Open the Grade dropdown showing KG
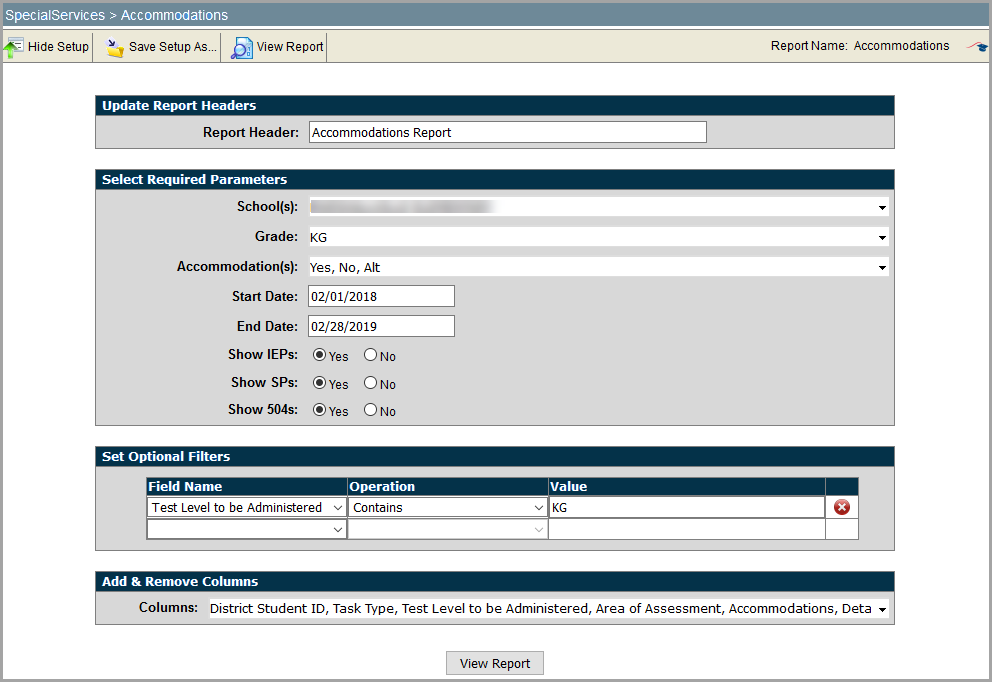992x682 pixels. 598,237
